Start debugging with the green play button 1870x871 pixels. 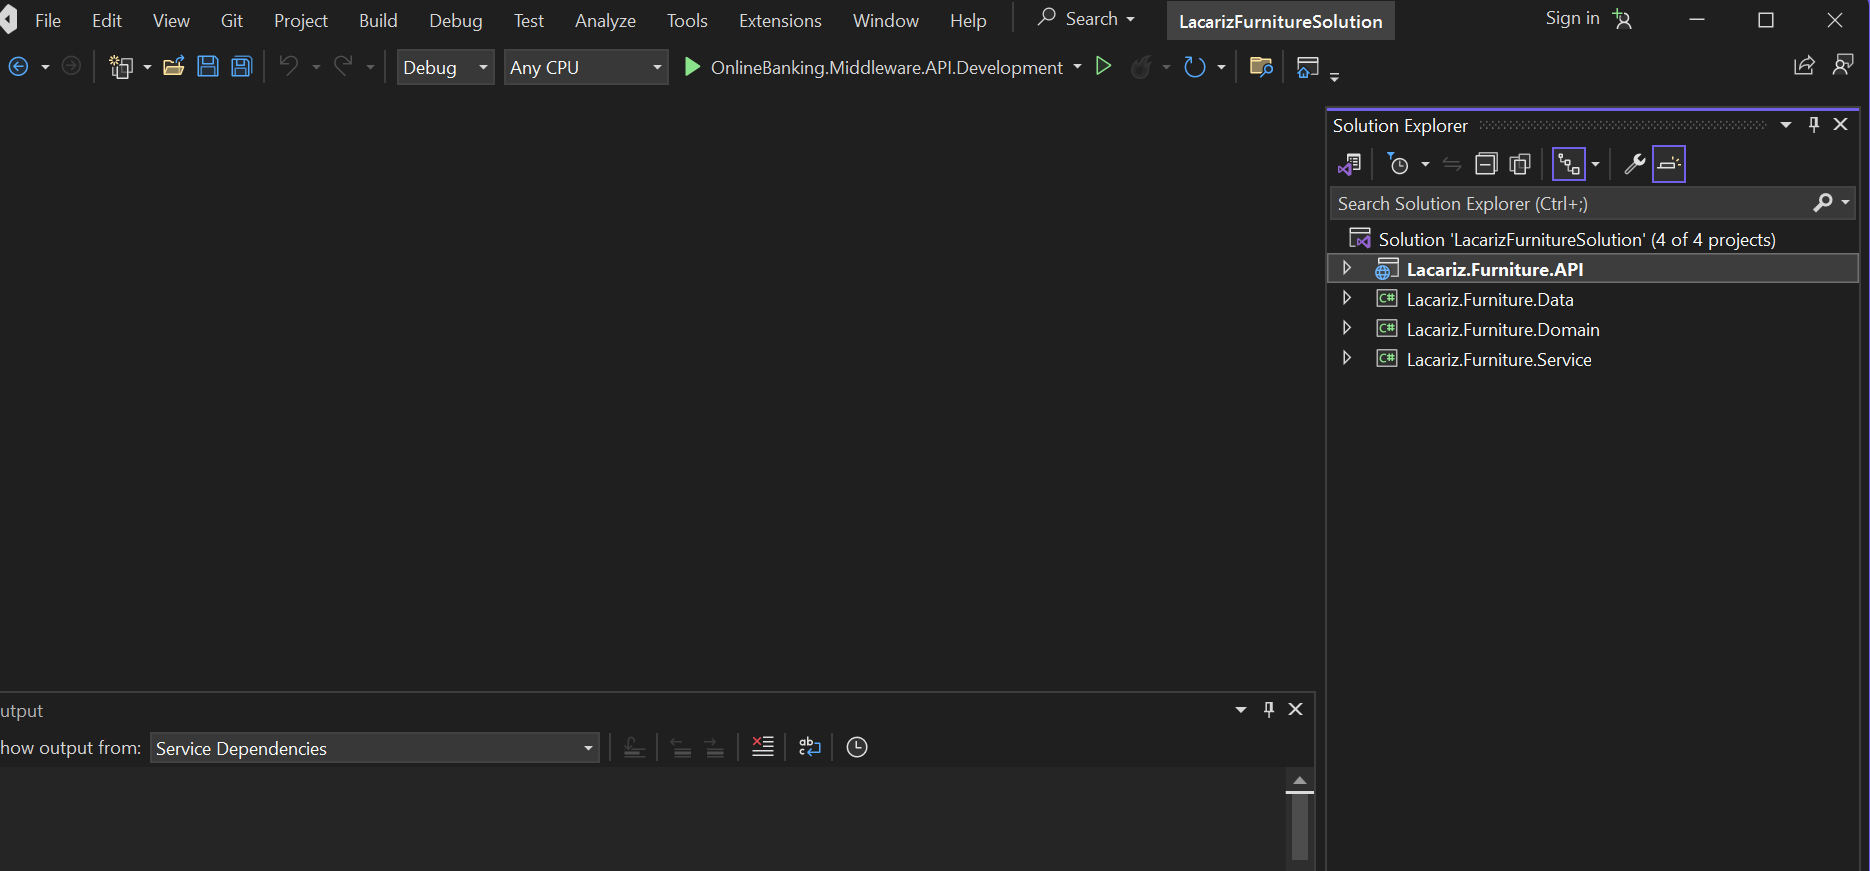[691, 67]
